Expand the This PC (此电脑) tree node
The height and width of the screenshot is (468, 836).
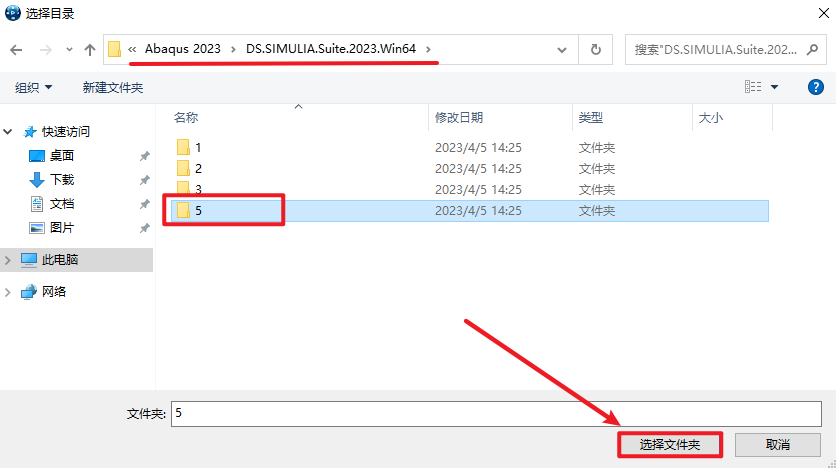click(x=9, y=260)
